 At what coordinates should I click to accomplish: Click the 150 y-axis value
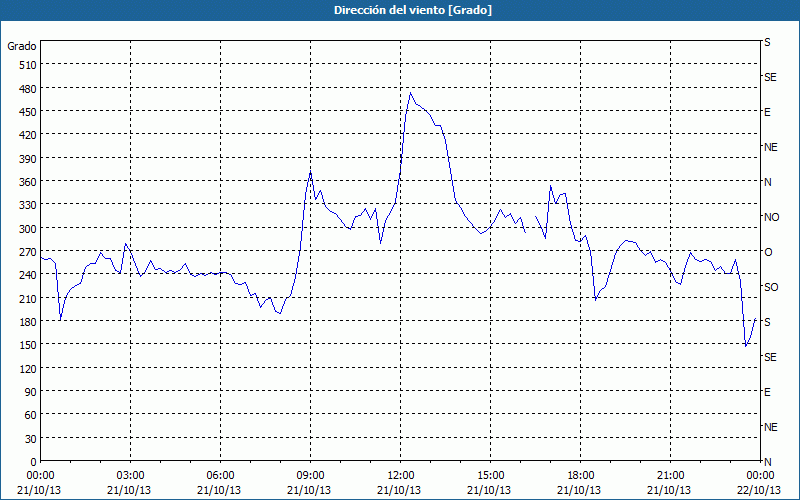pyautogui.click(x=28, y=345)
